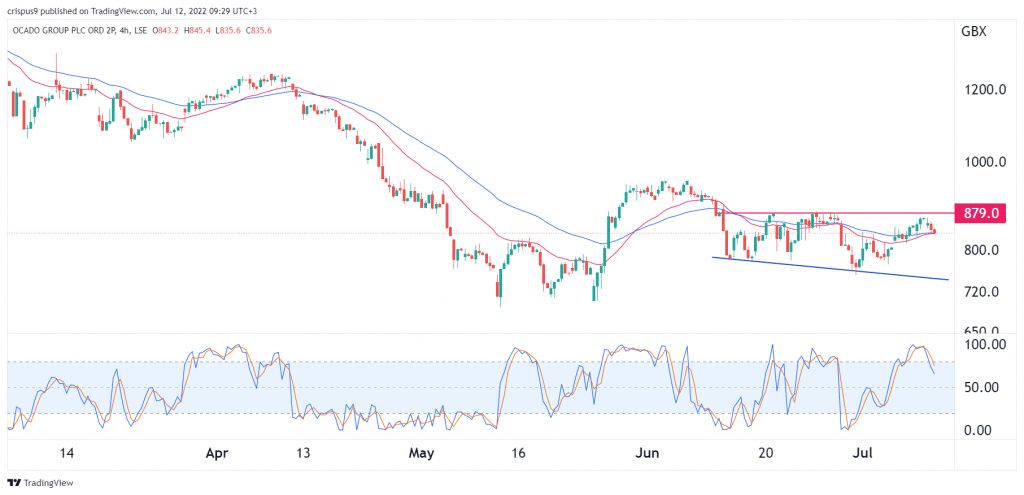1024x495 pixels.
Task: Click the 1200.0 price axis value
Action: 985,90
